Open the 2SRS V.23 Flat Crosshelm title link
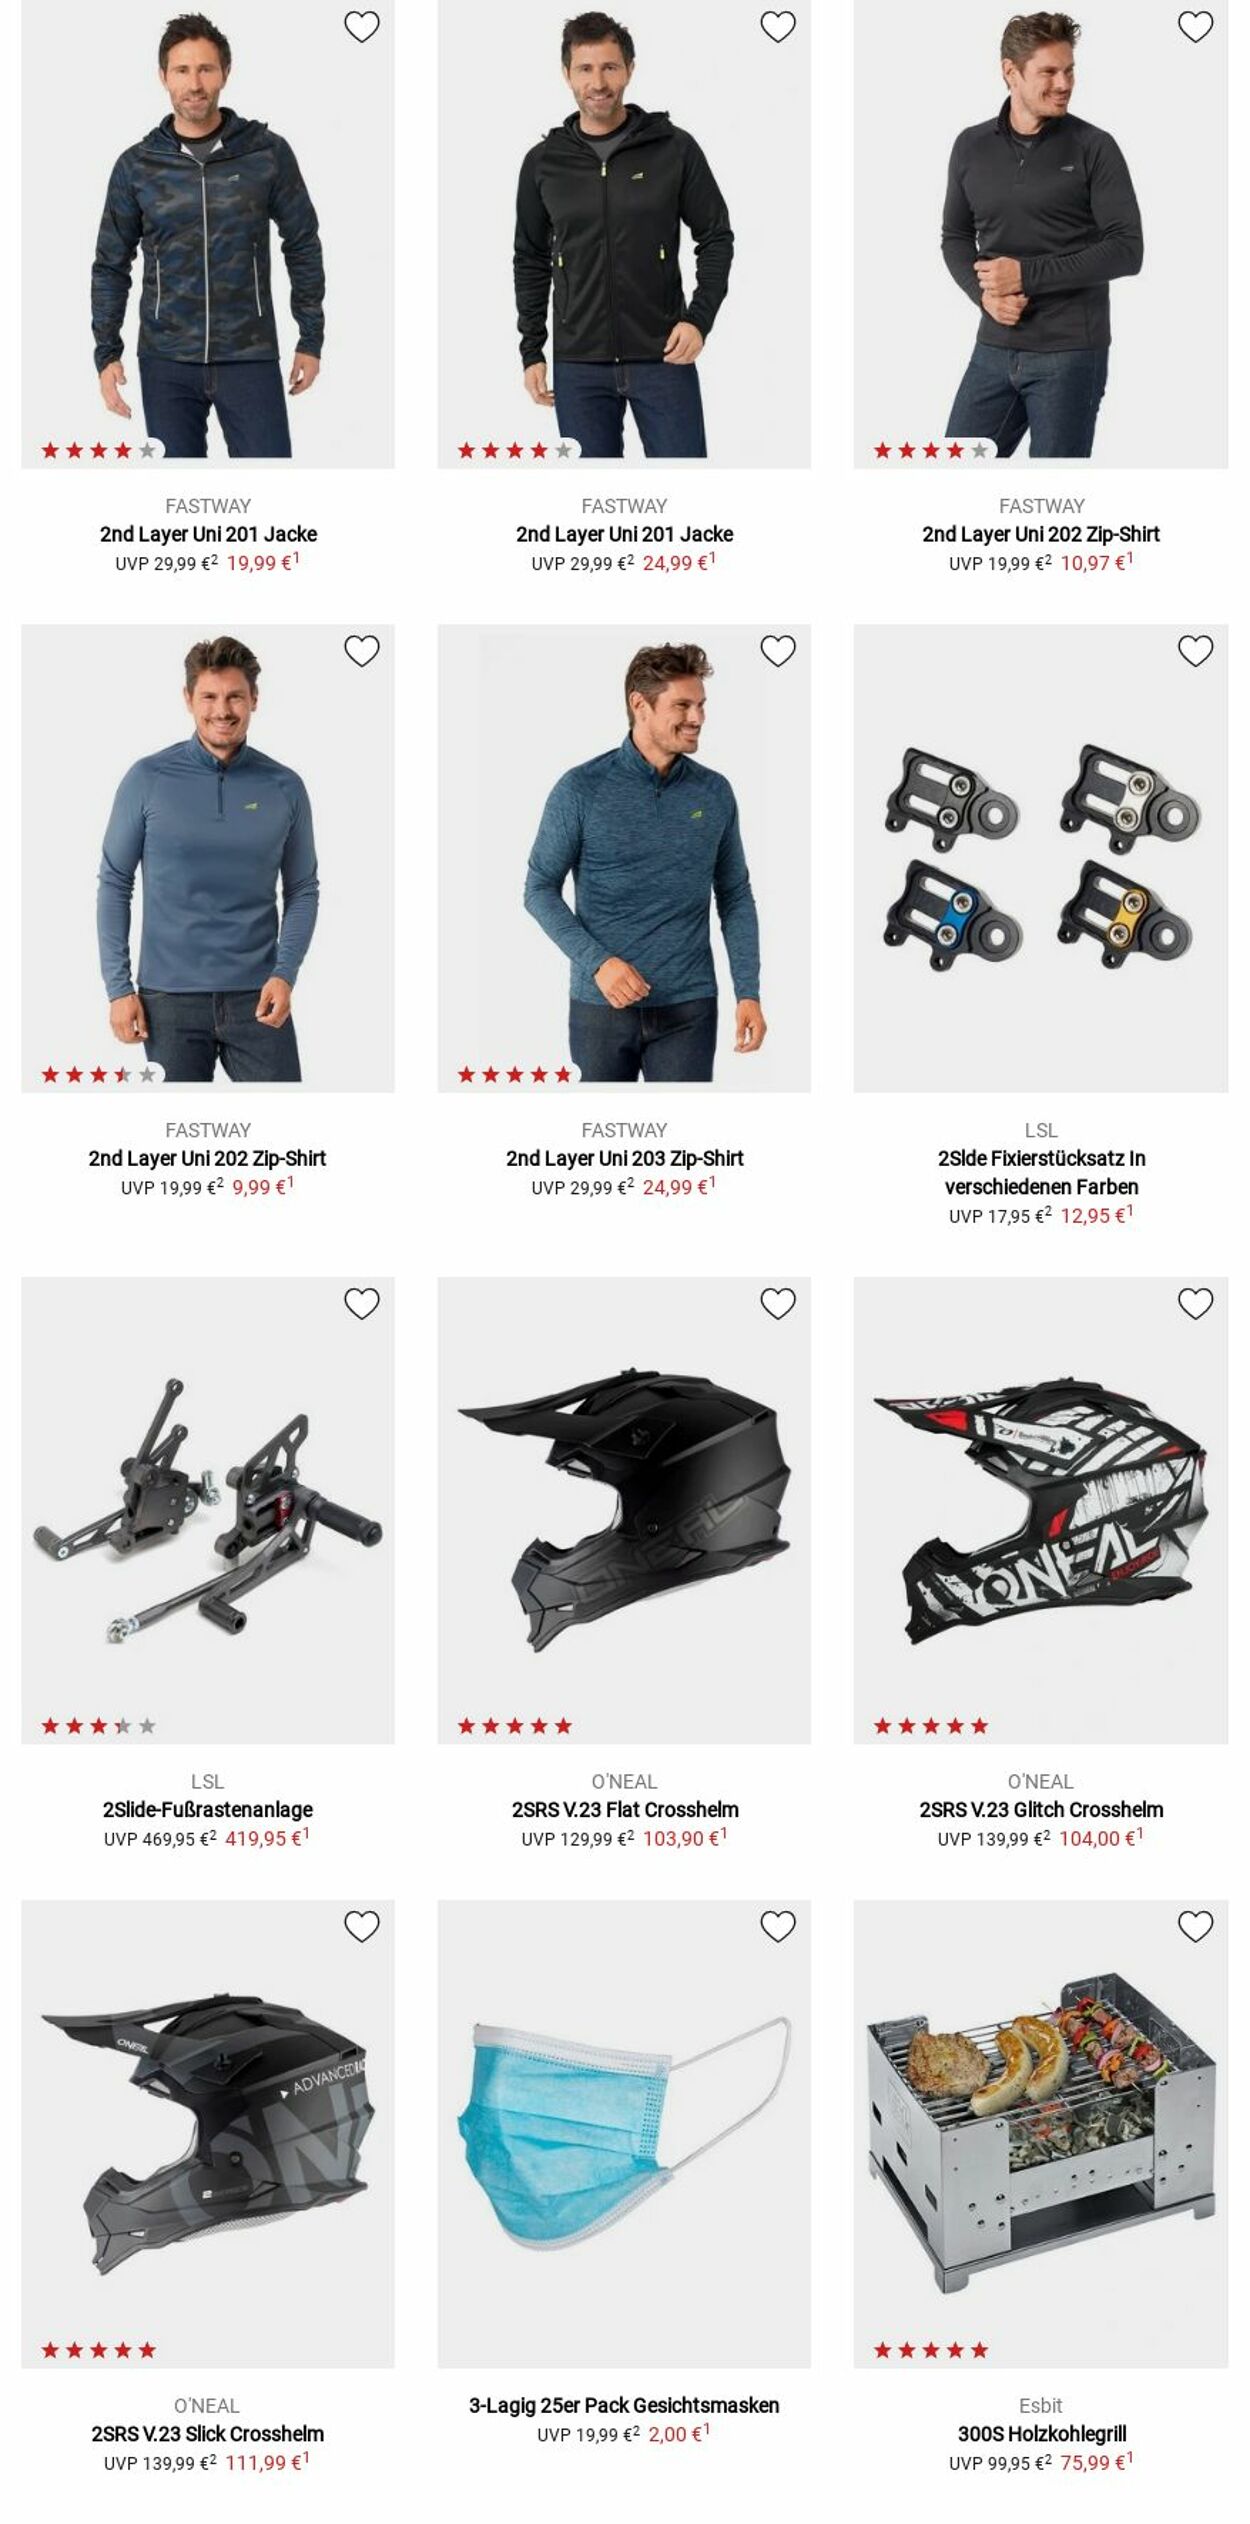Image resolution: width=1250 pixels, height=2524 pixels. tap(625, 1809)
